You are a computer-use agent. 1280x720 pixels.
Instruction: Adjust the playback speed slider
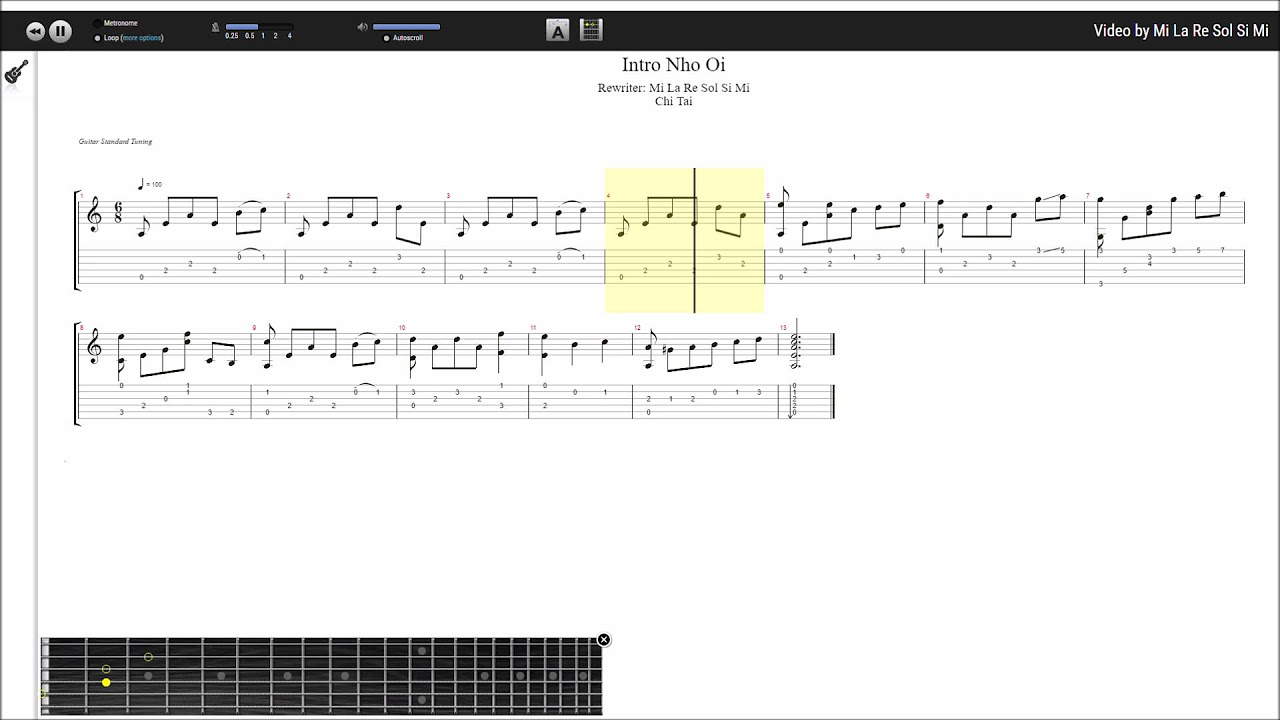click(259, 27)
